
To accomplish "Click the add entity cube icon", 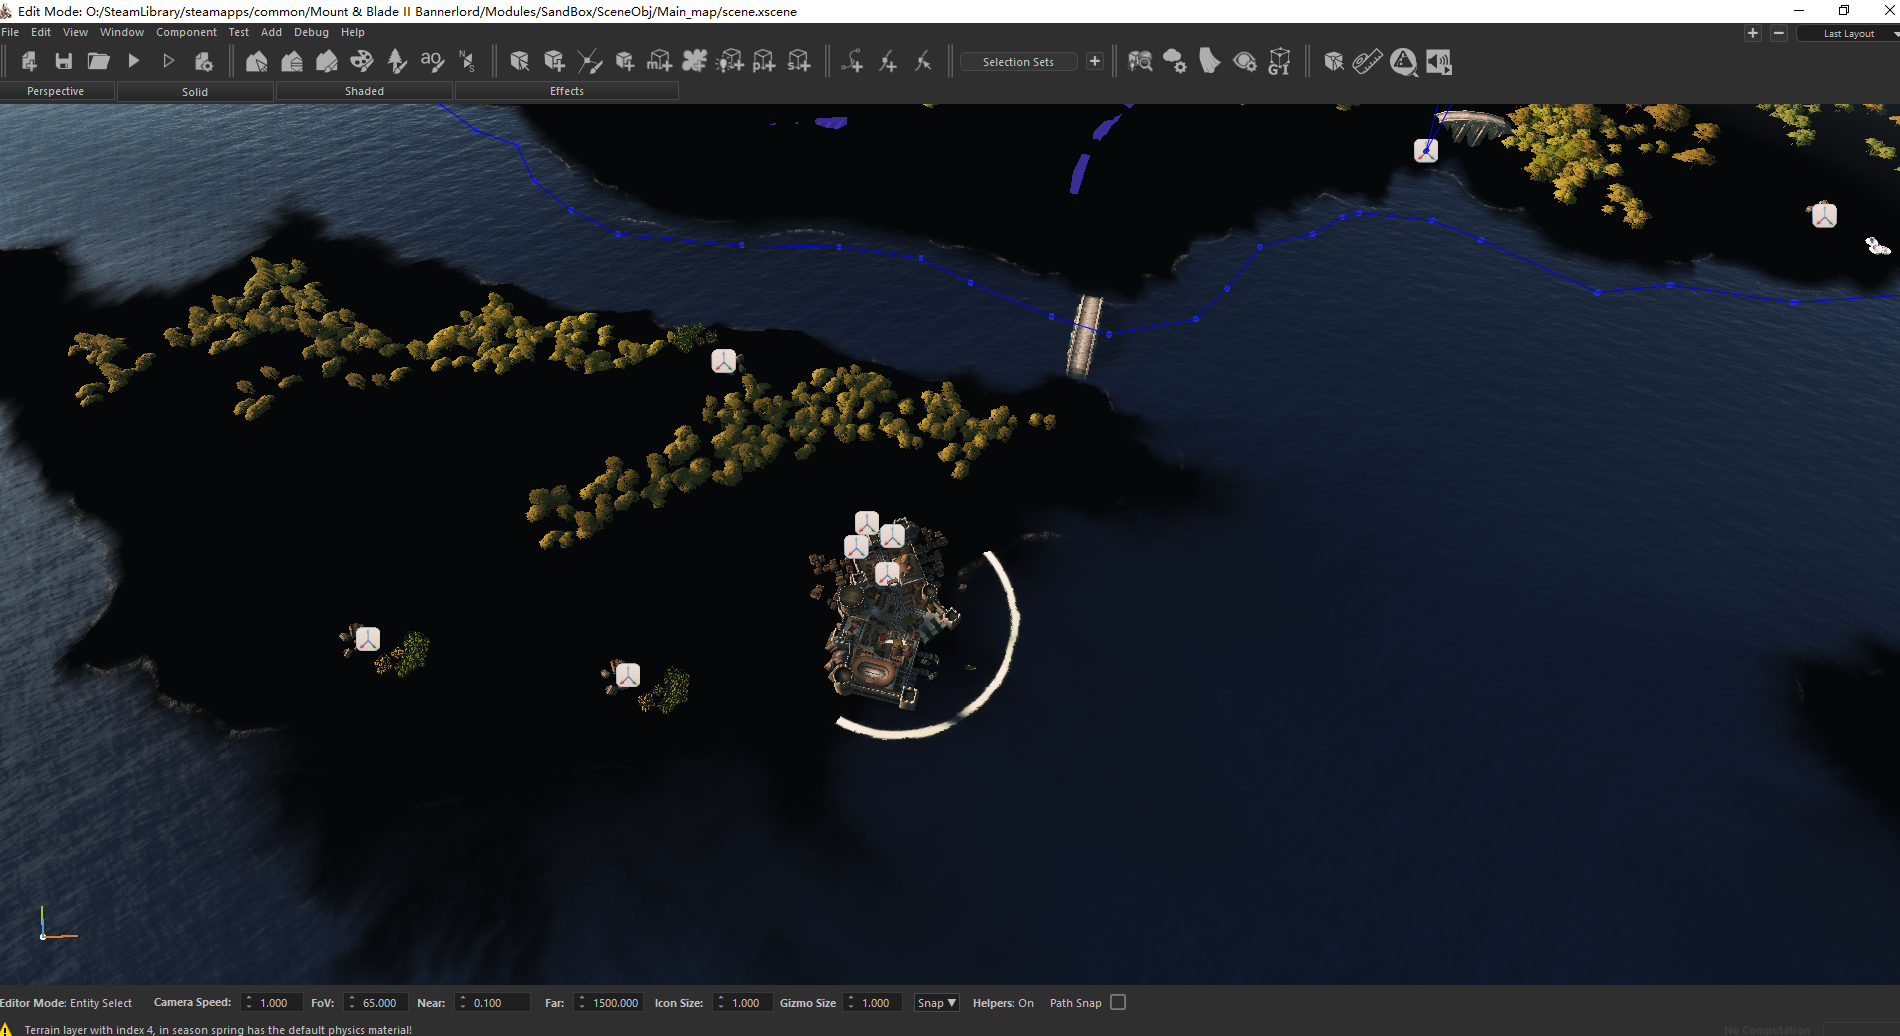I will click(x=555, y=61).
